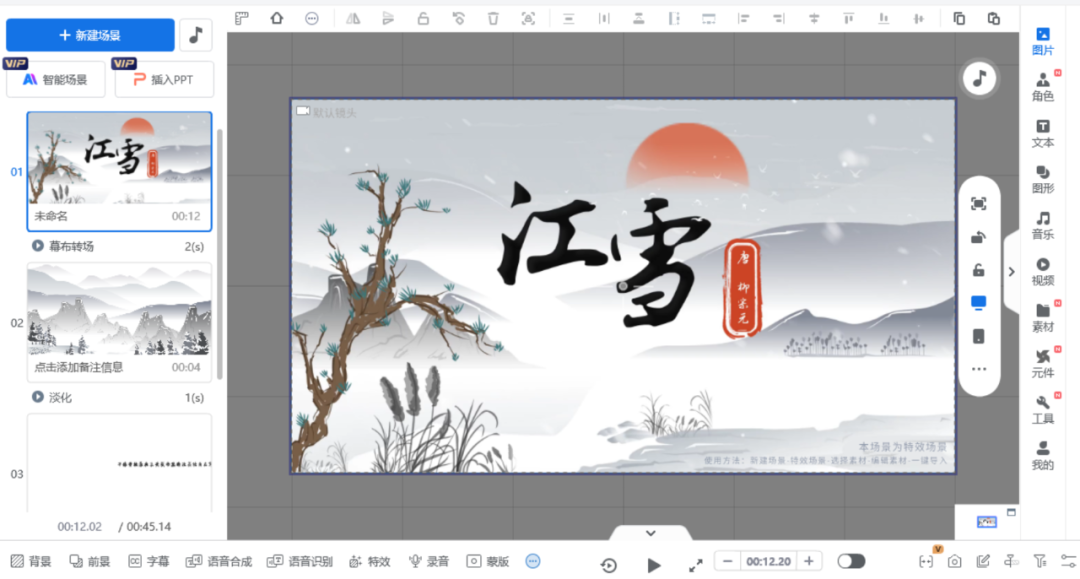Click the 字幕 (Subtitles) menu item
The width and height of the screenshot is (1080, 579).
tap(148, 561)
